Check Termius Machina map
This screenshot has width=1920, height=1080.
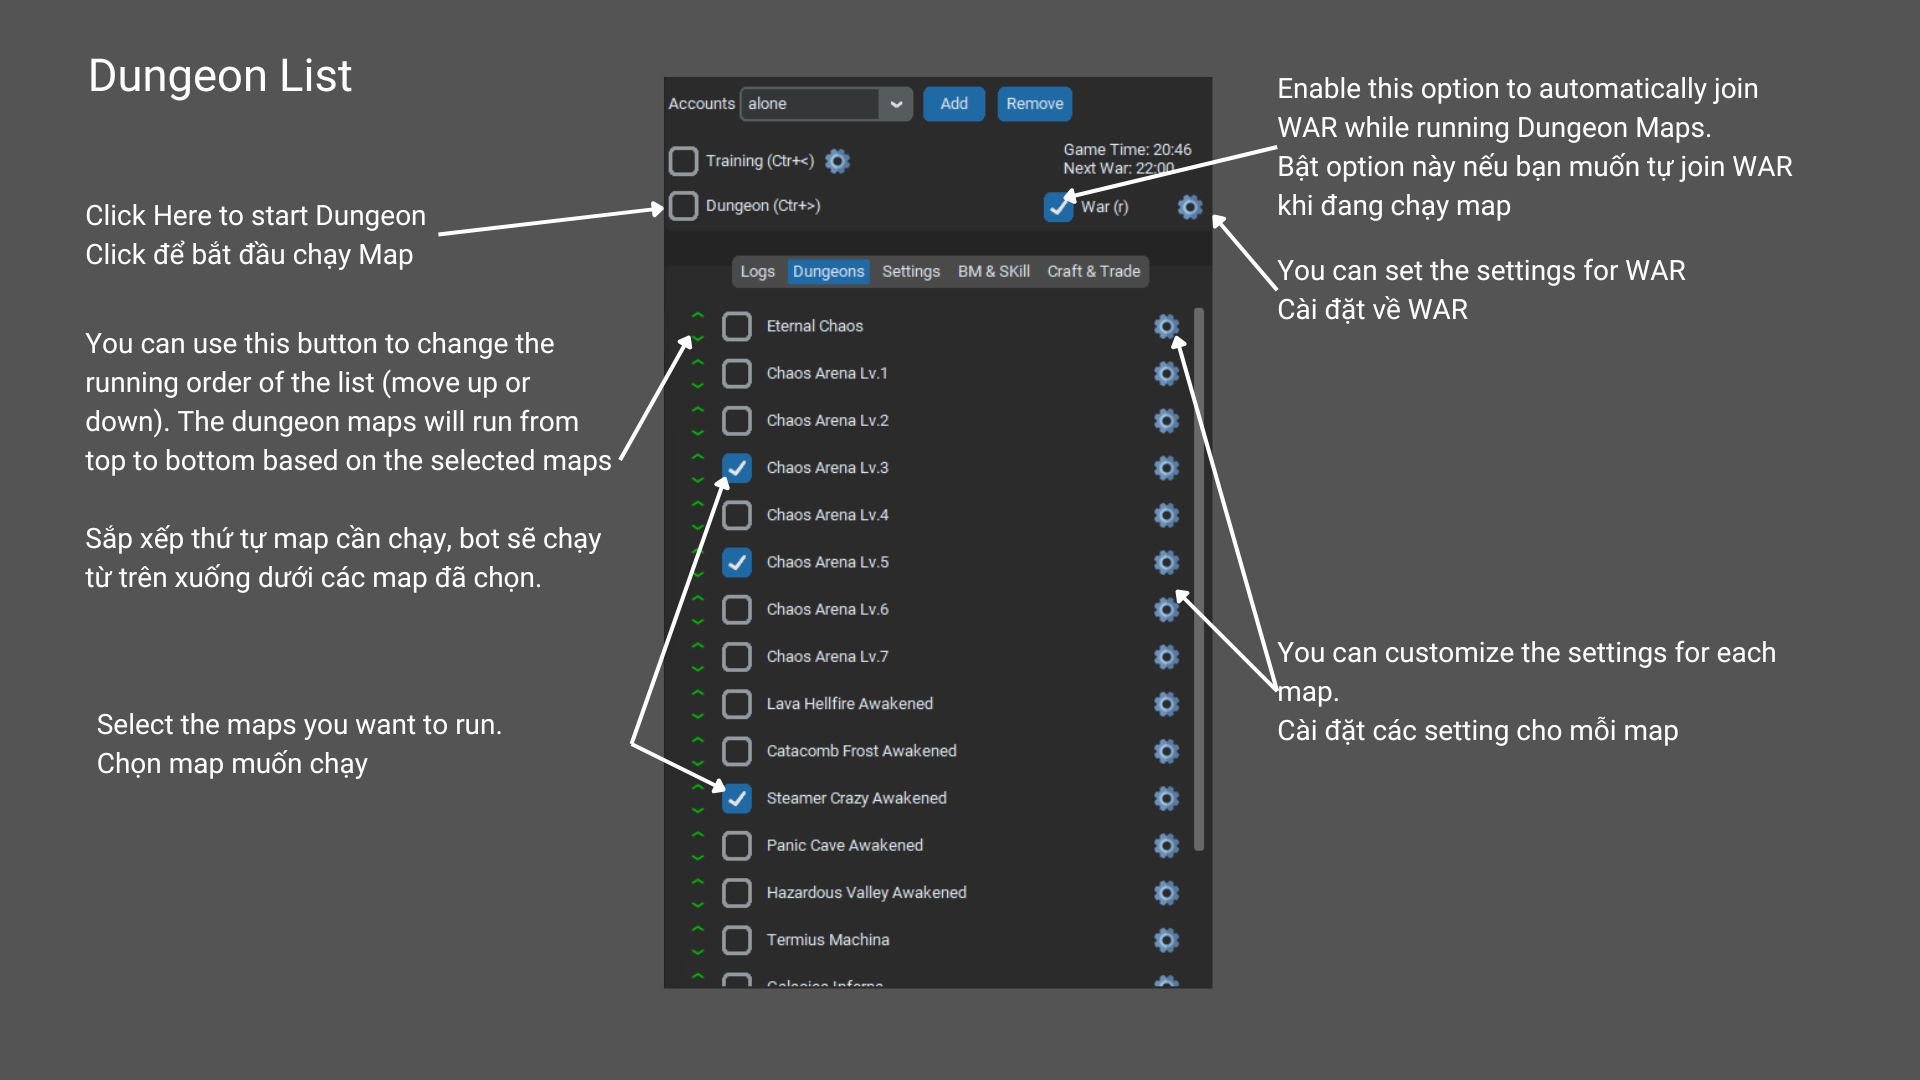point(737,940)
